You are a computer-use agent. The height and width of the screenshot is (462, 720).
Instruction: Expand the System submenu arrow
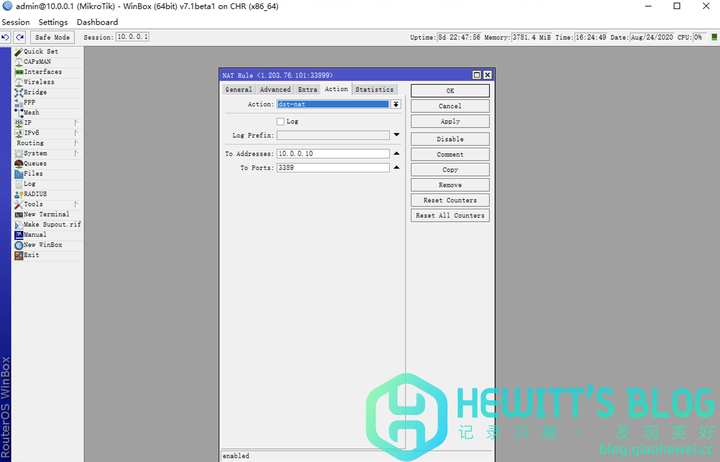click(76, 153)
